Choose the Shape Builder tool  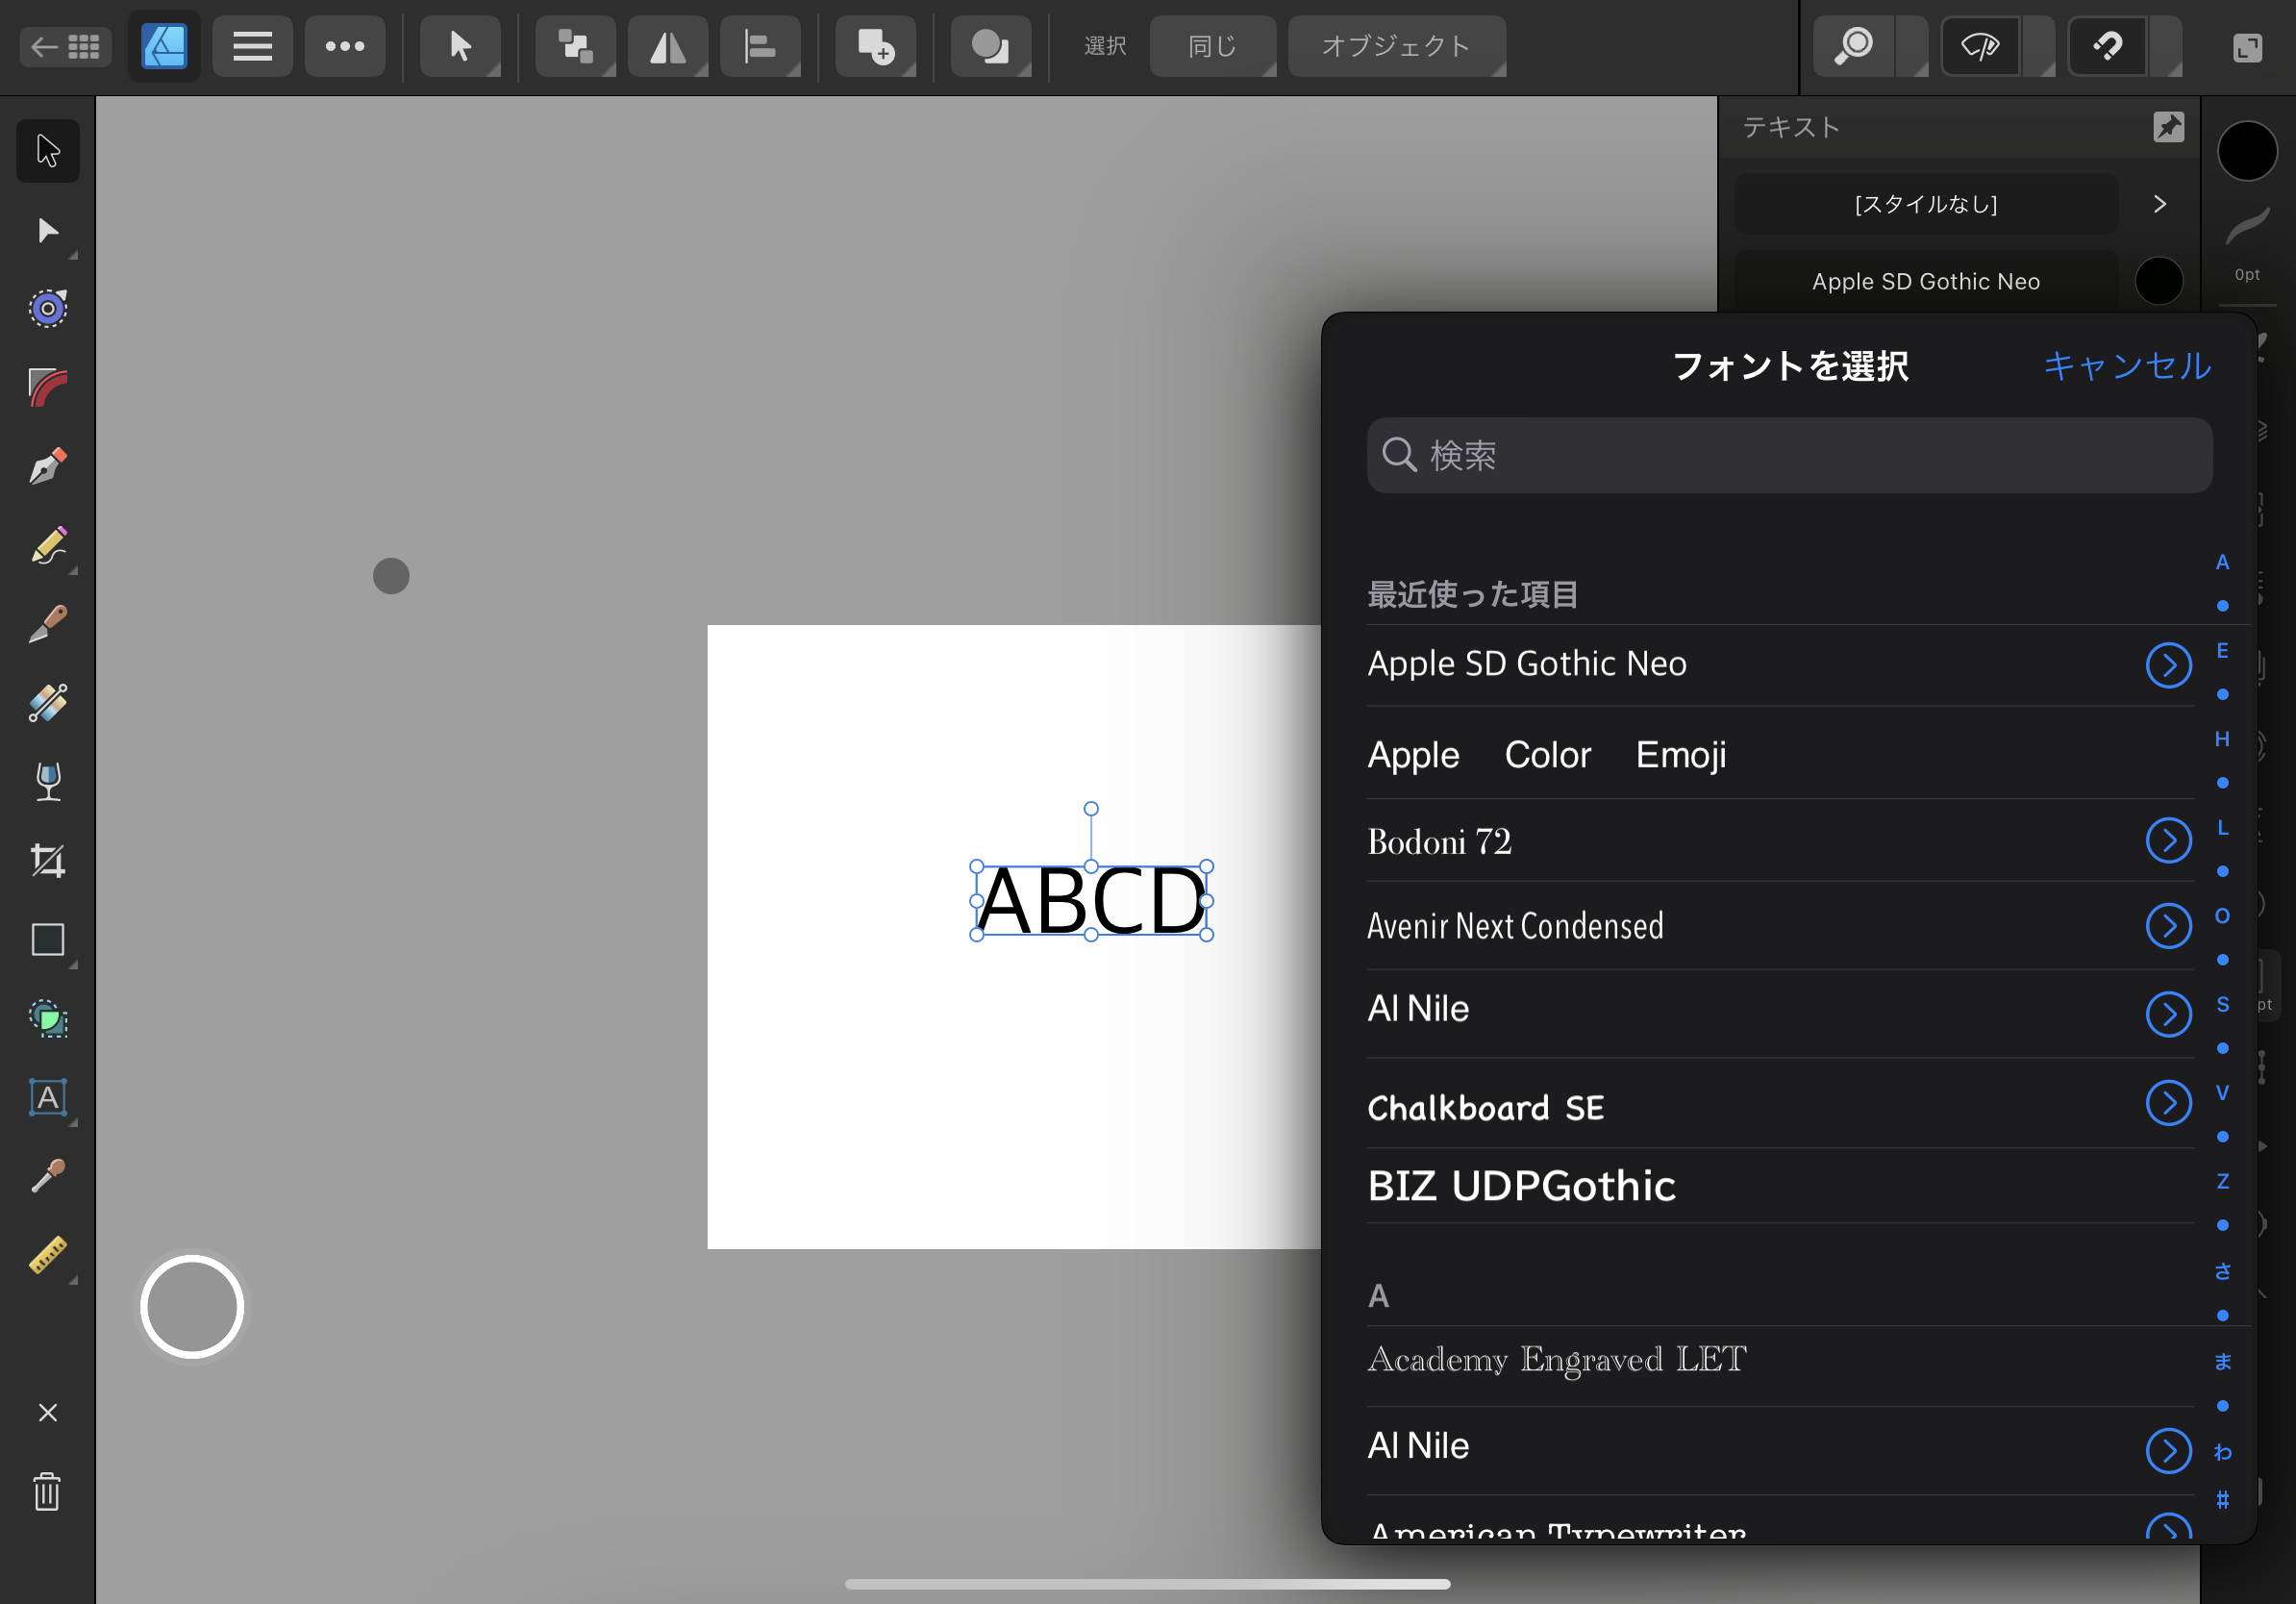point(47,1020)
